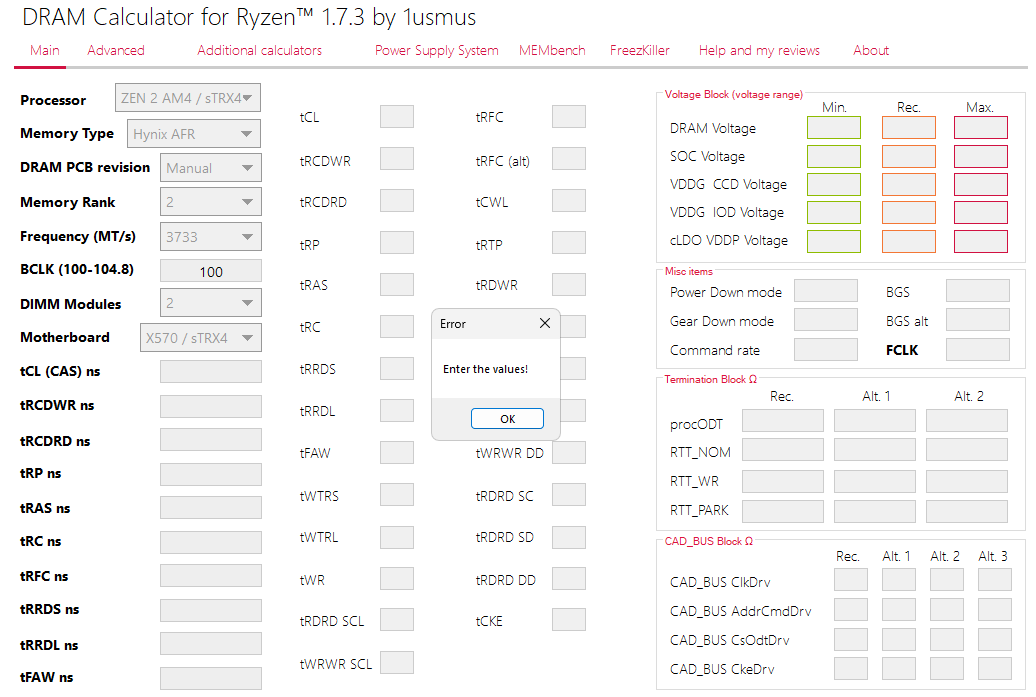The image size is (1036, 697).
Task: Open the Memory Type dropdown
Action: click(194, 134)
